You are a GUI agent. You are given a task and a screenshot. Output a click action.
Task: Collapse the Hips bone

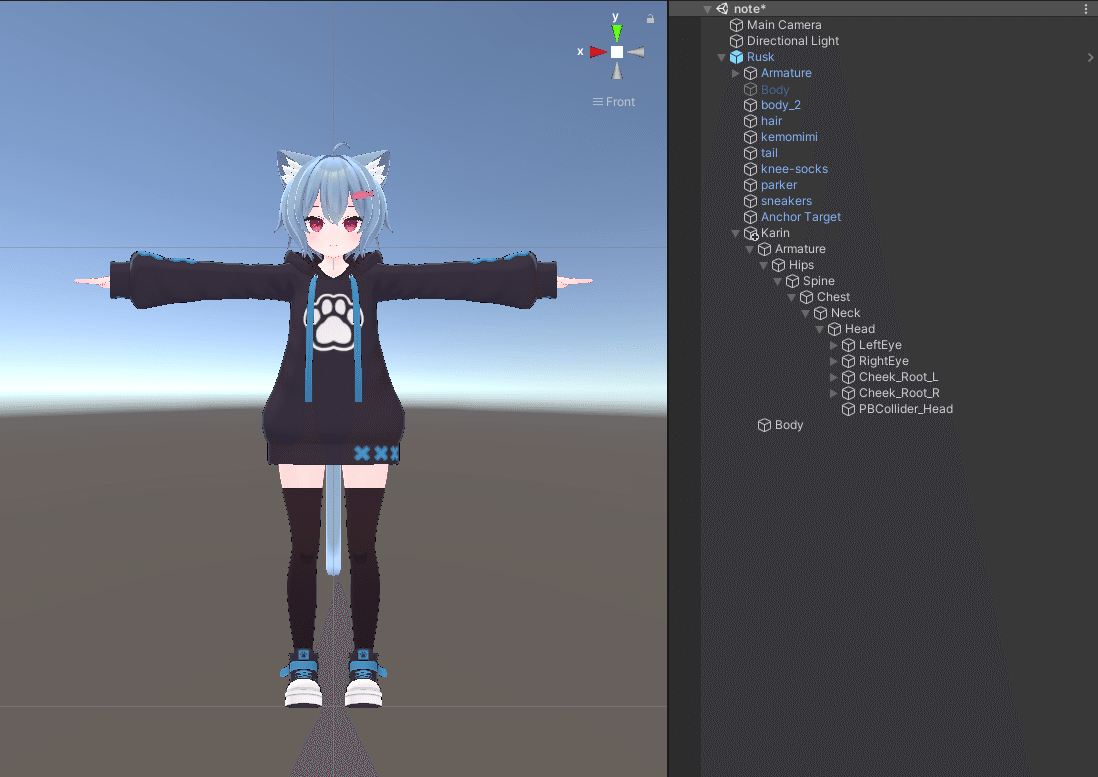[x=763, y=265]
